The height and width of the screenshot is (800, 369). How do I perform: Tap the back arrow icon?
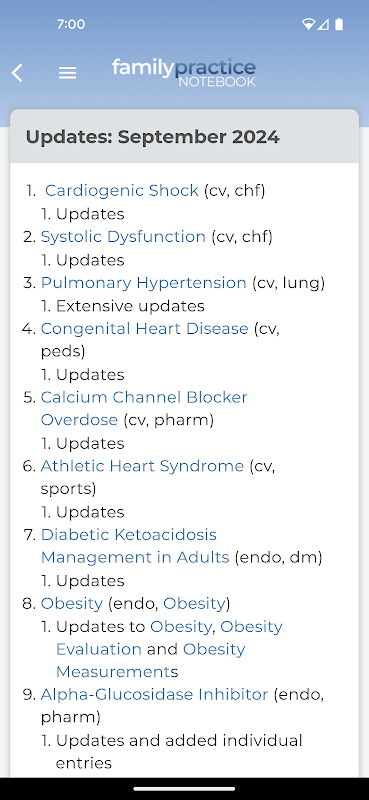(x=17, y=73)
